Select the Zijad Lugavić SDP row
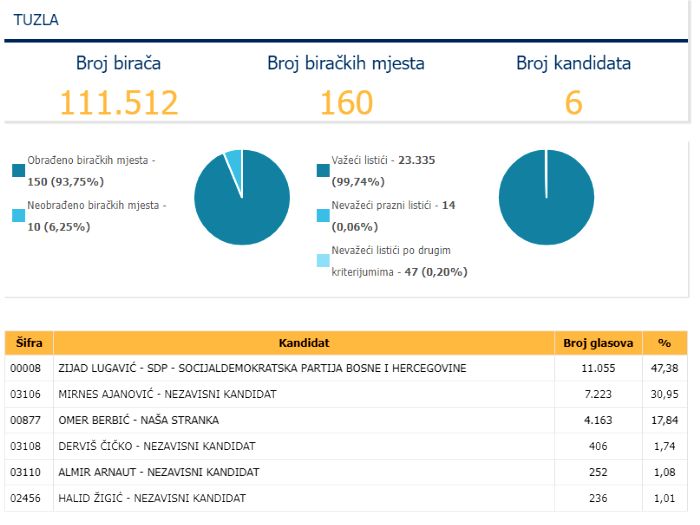The width and height of the screenshot is (700, 525). coord(346,368)
